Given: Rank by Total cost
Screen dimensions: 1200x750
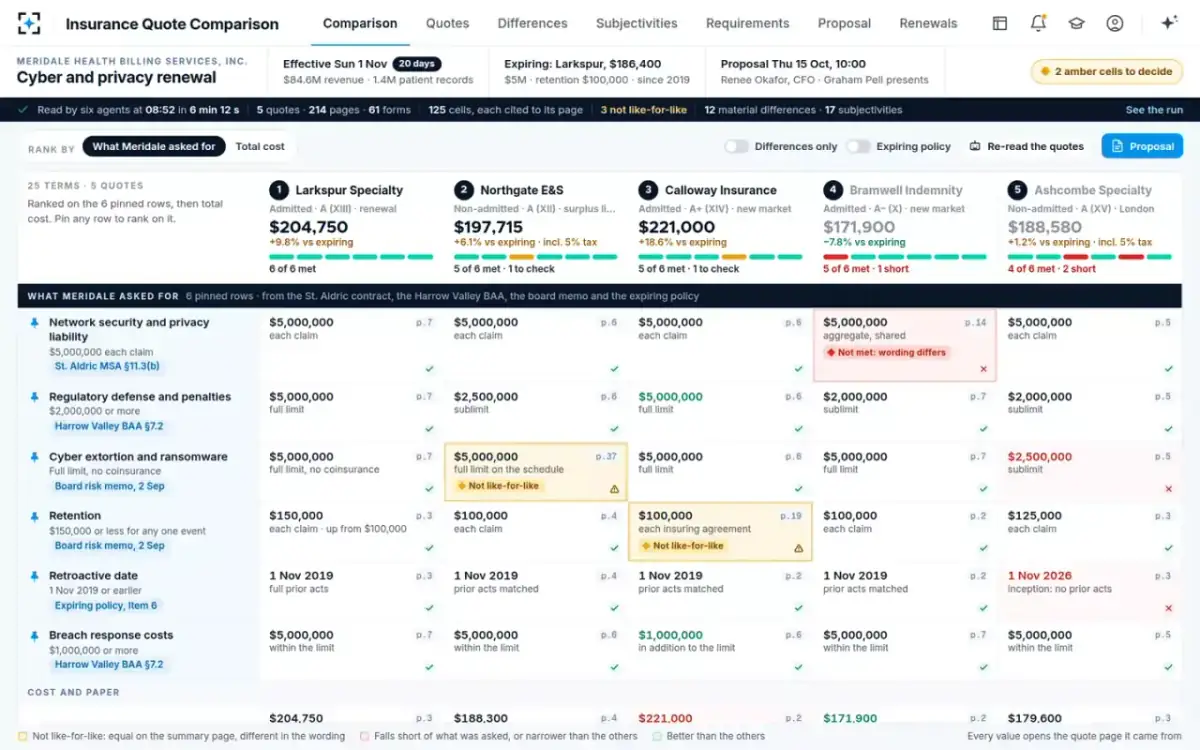Looking at the screenshot, I should tap(260, 146).
